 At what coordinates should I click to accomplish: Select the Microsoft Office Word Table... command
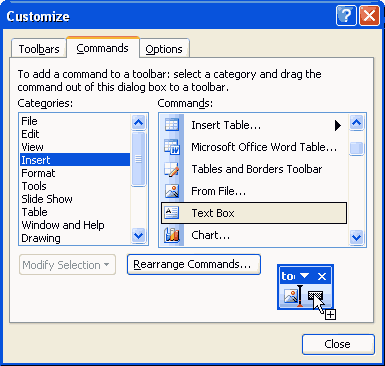(x=264, y=147)
